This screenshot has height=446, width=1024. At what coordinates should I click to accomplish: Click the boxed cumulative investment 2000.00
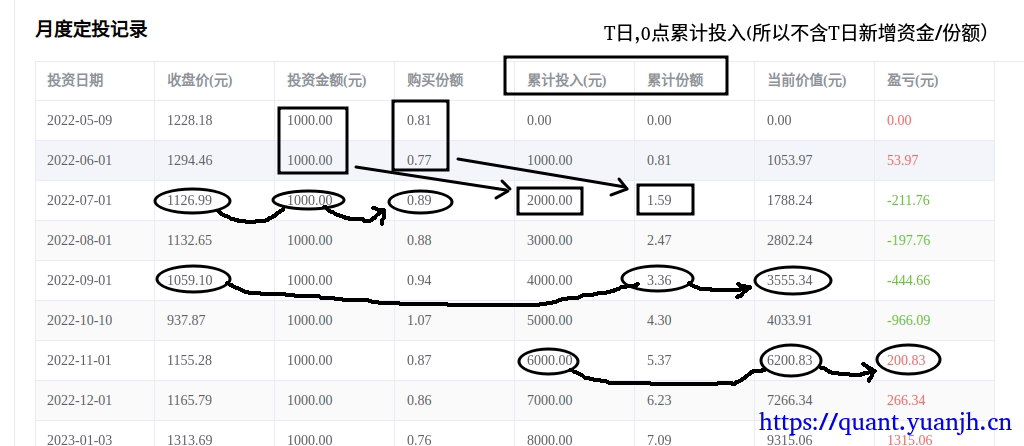550,200
